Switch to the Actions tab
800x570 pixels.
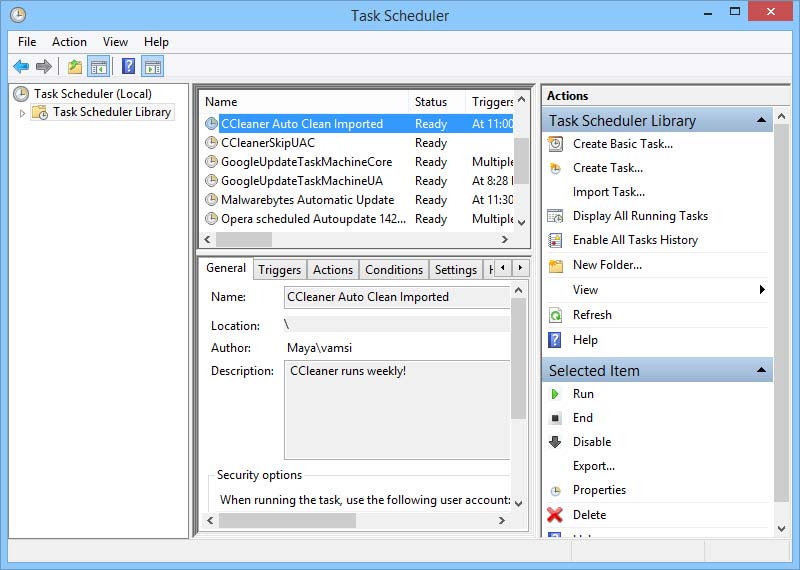click(333, 270)
